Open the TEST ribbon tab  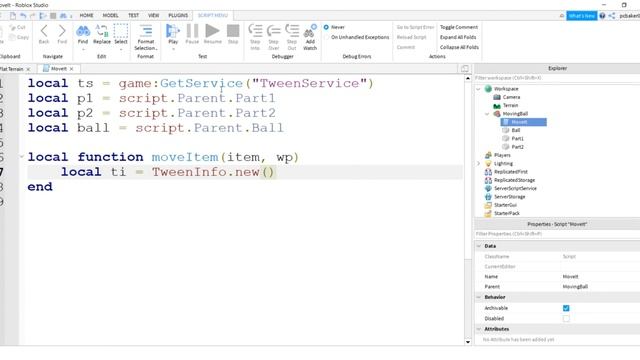pos(133,16)
